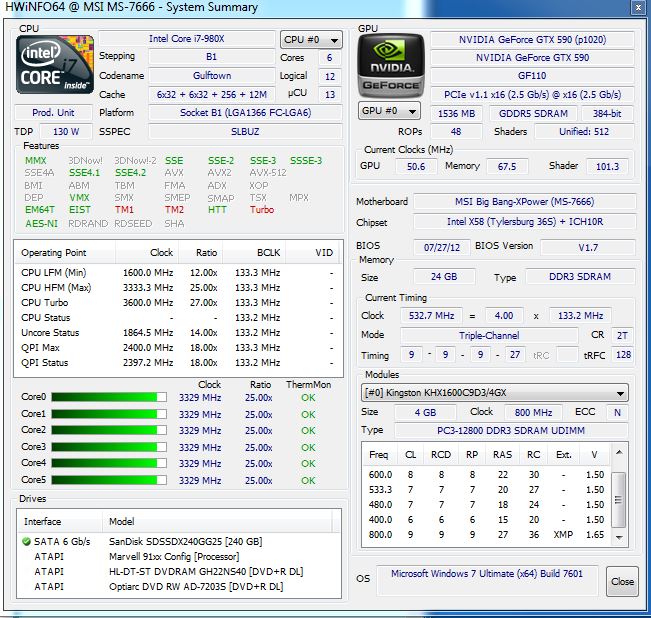Click the SSE4.2 feature label
The width and height of the screenshot is (651, 618).
(x=130, y=172)
